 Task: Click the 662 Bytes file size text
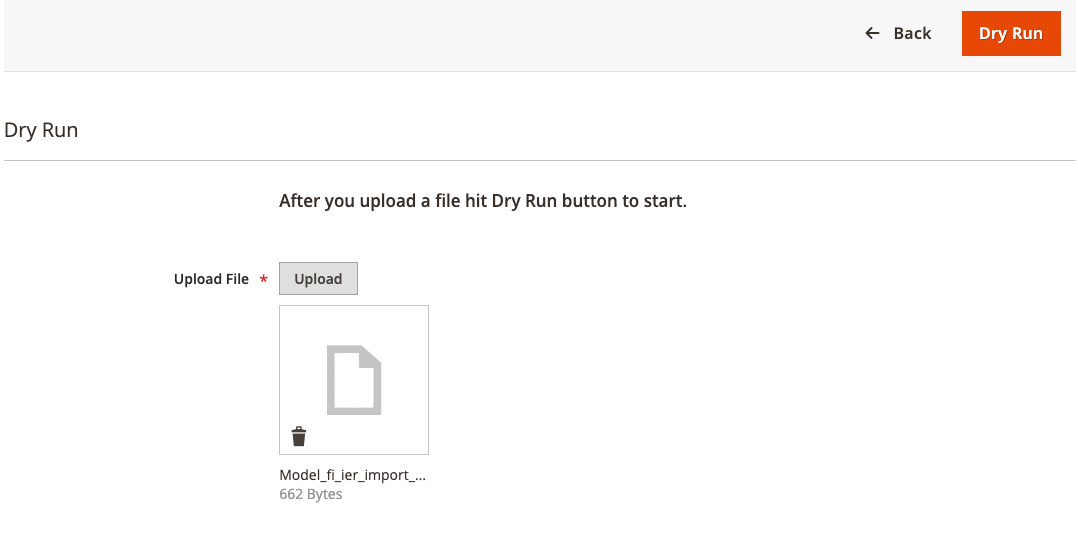pos(311,494)
